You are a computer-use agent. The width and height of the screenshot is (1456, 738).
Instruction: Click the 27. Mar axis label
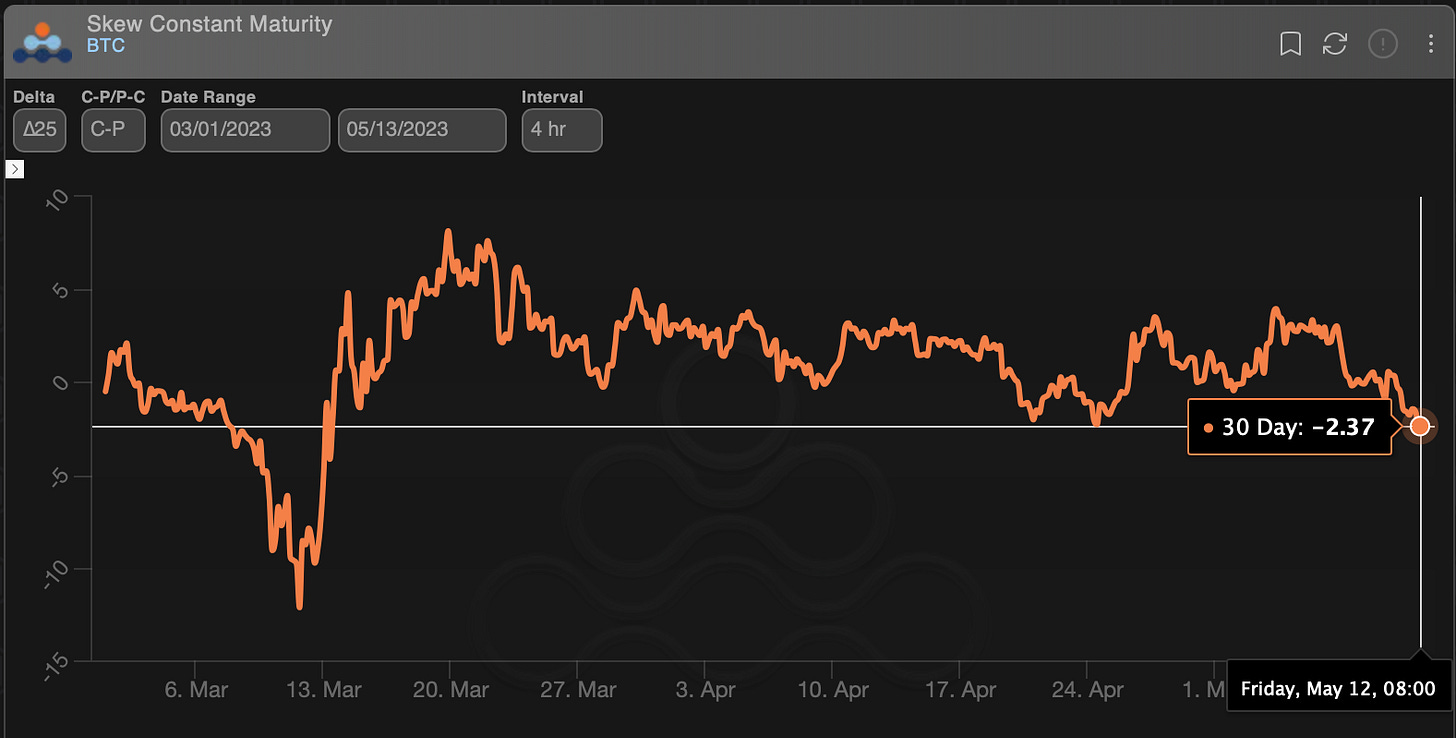(x=578, y=690)
